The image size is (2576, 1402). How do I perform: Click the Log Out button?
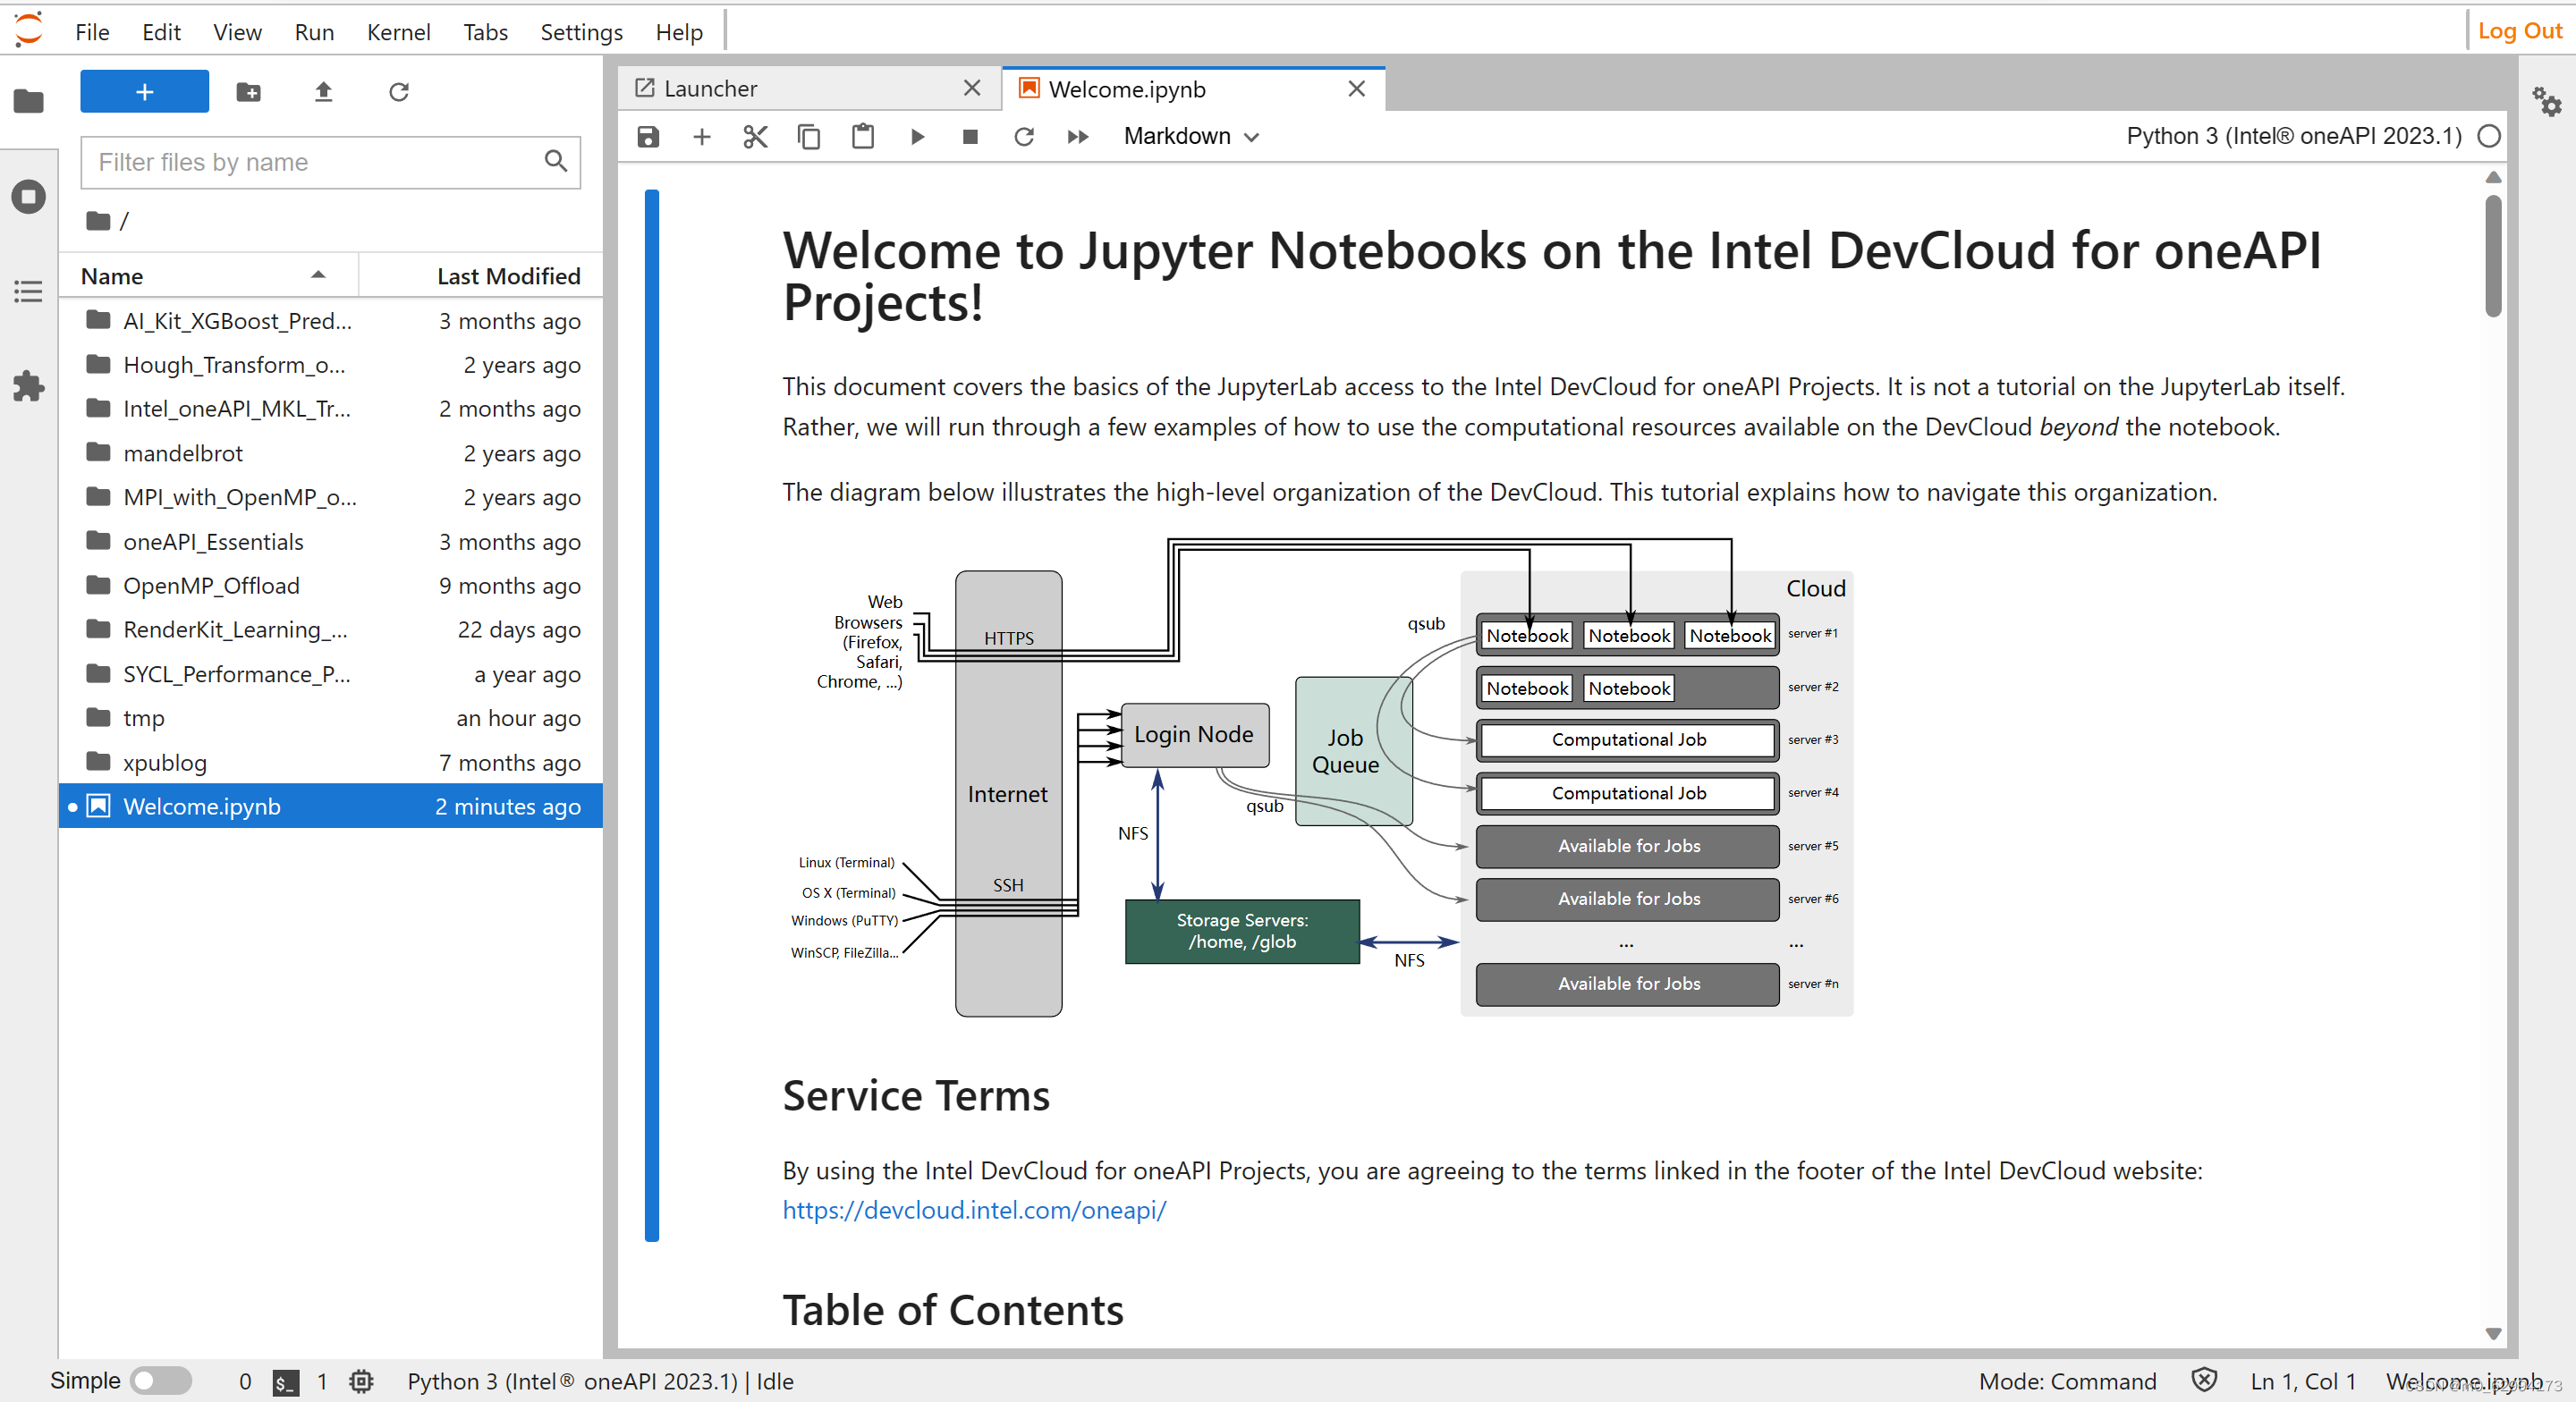pos(2518,31)
